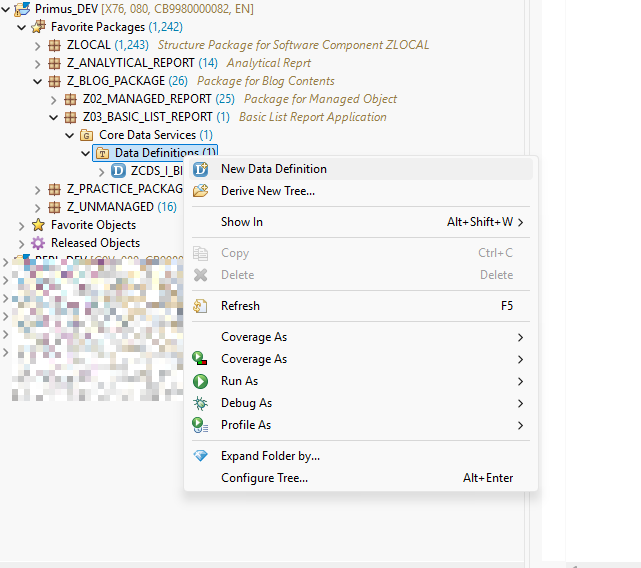The image size is (641, 568).
Task: Select Configure Tree... menu entry
Action: click(x=361, y=478)
